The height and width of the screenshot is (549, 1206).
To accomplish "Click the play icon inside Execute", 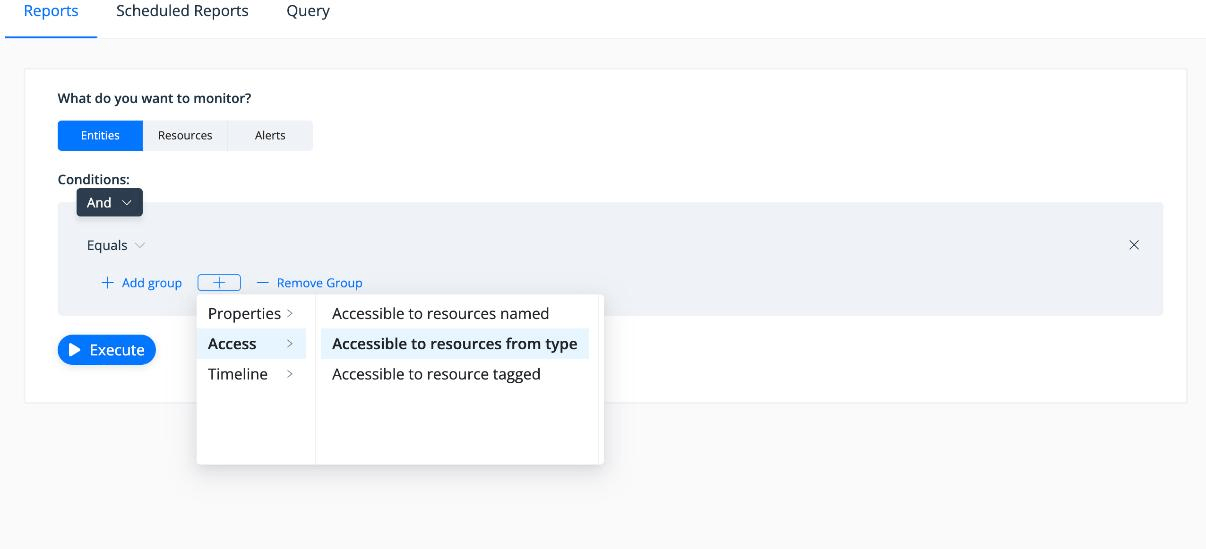I will [75, 350].
